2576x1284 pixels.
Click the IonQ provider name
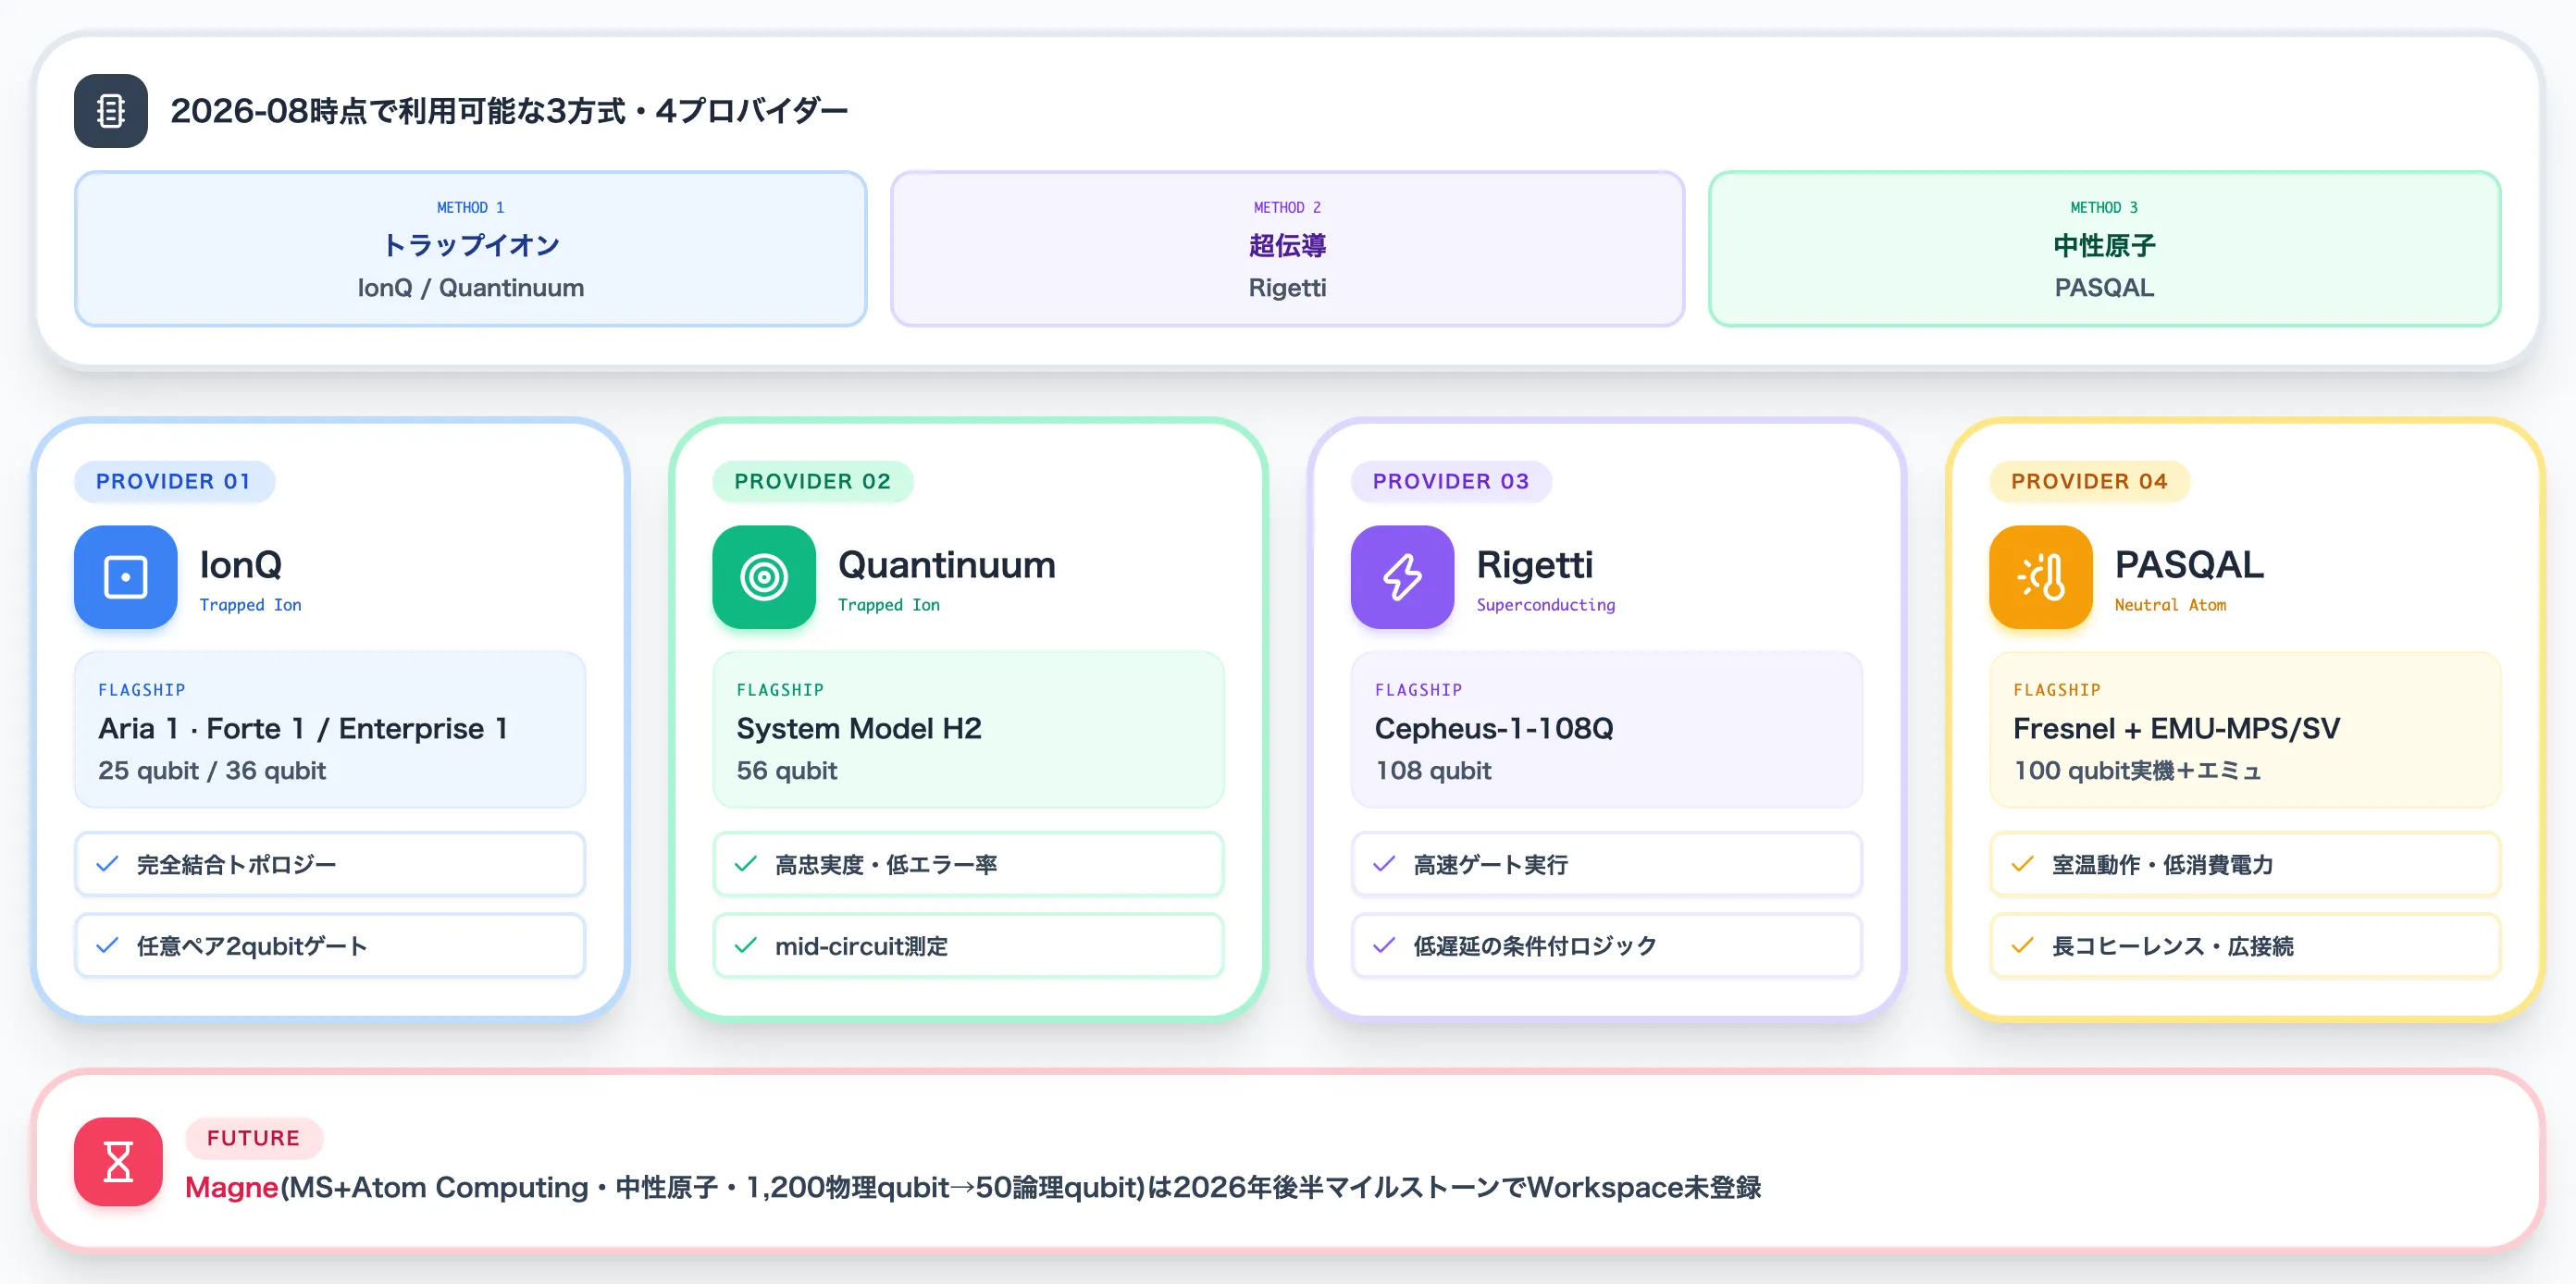pyautogui.click(x=241, y=565)
